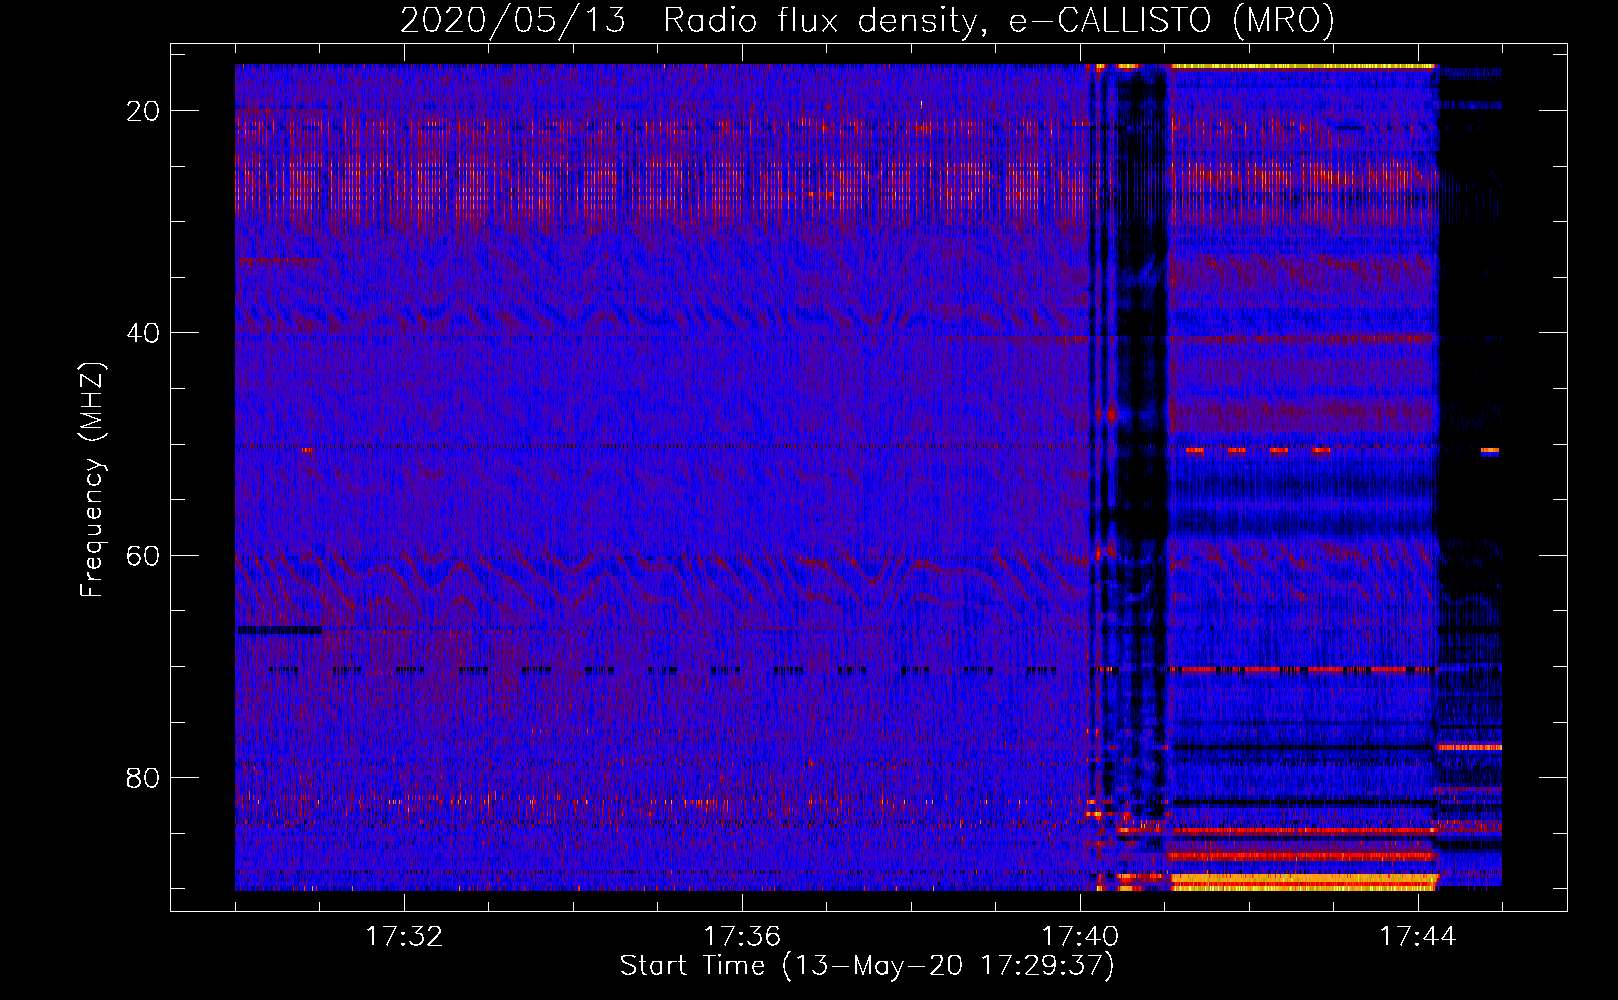Click the 17:40 time tick label
This screenshot has height=1000, width=1618.
1080,937
